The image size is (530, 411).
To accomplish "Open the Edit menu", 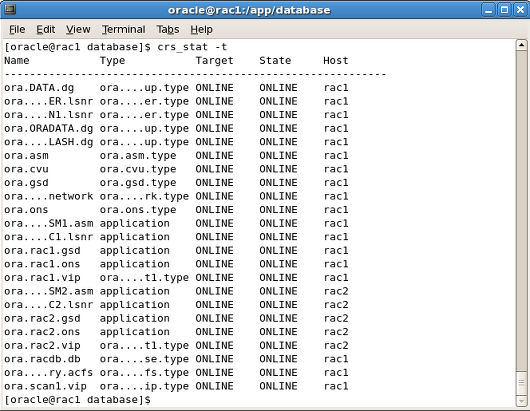I will [x=46, y=29].
